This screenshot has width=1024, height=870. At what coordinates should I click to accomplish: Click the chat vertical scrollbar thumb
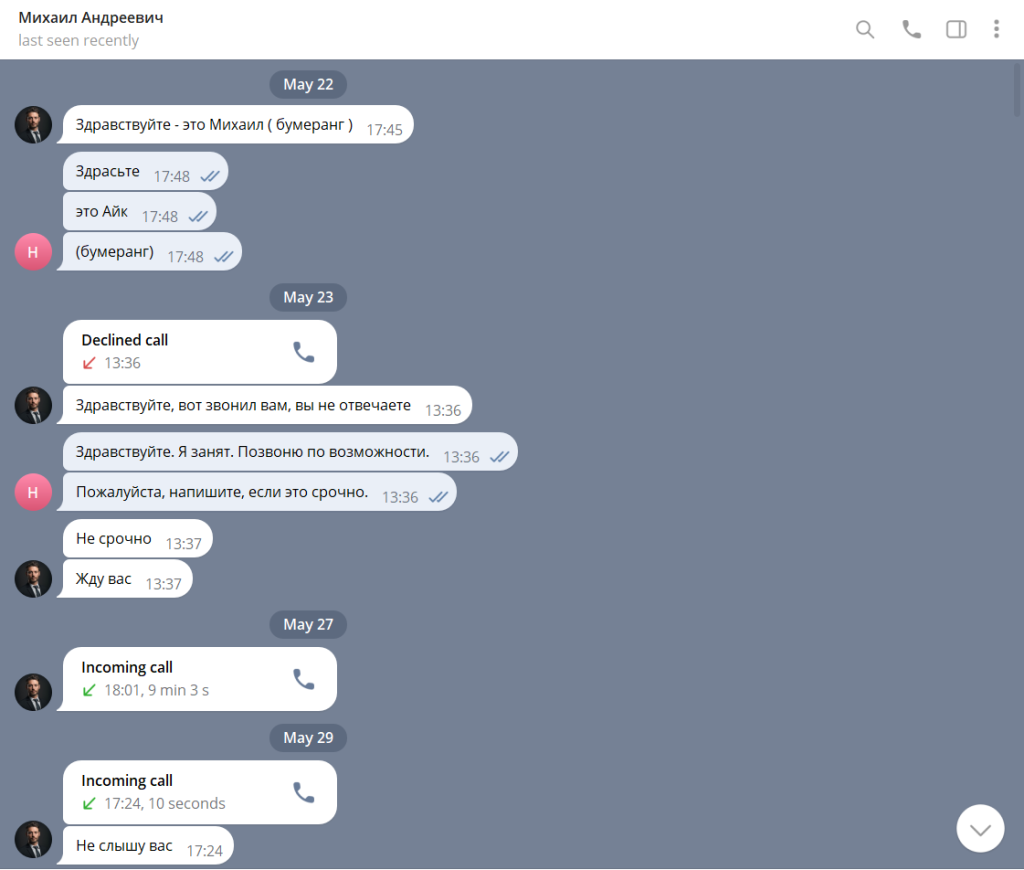coord(1017,89)
